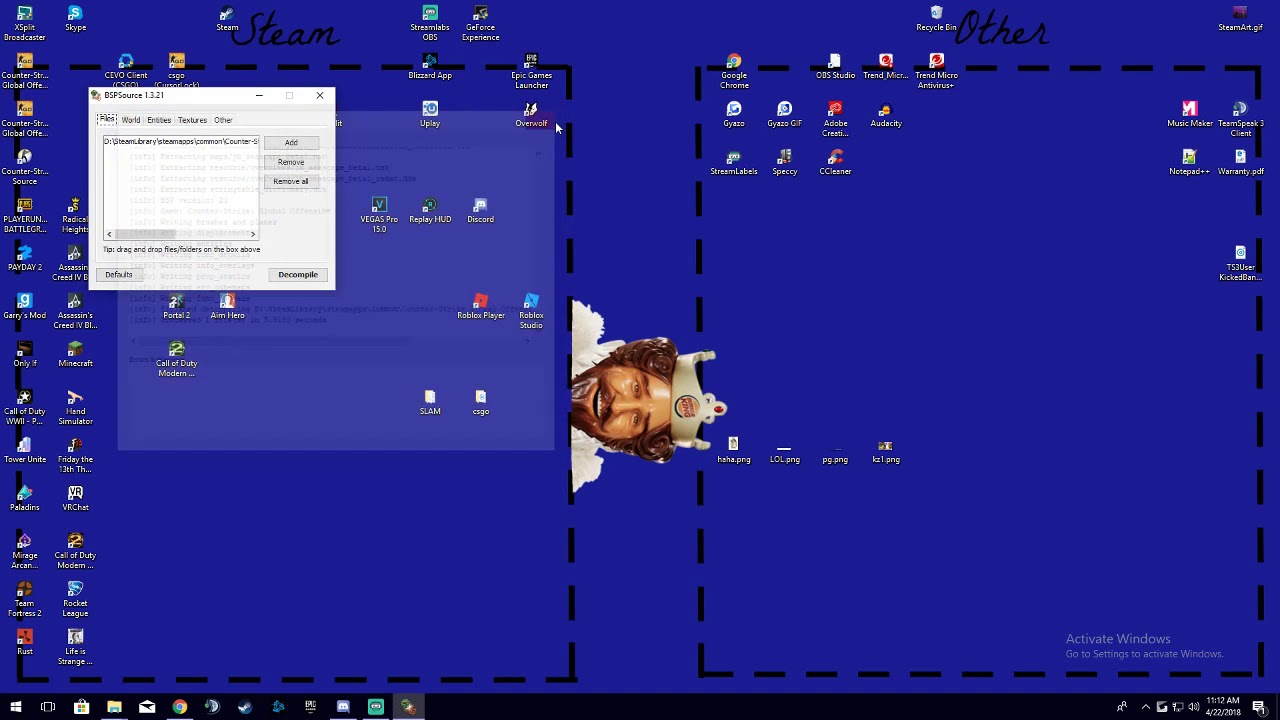1280x720 pixels.
Task: Click the taskbar volume icon
Action: point(1193,707)
